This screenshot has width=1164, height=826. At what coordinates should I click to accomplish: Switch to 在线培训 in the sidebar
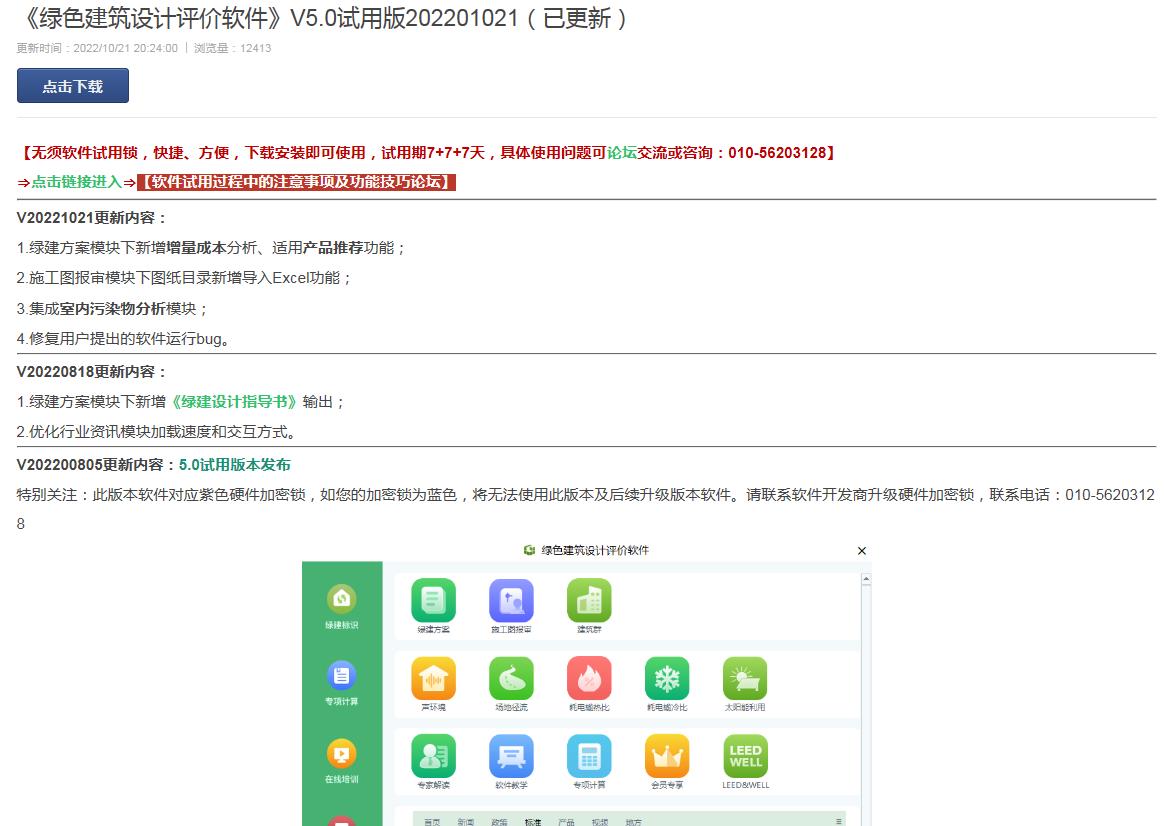pyautogui.click(x=342, y=760)
